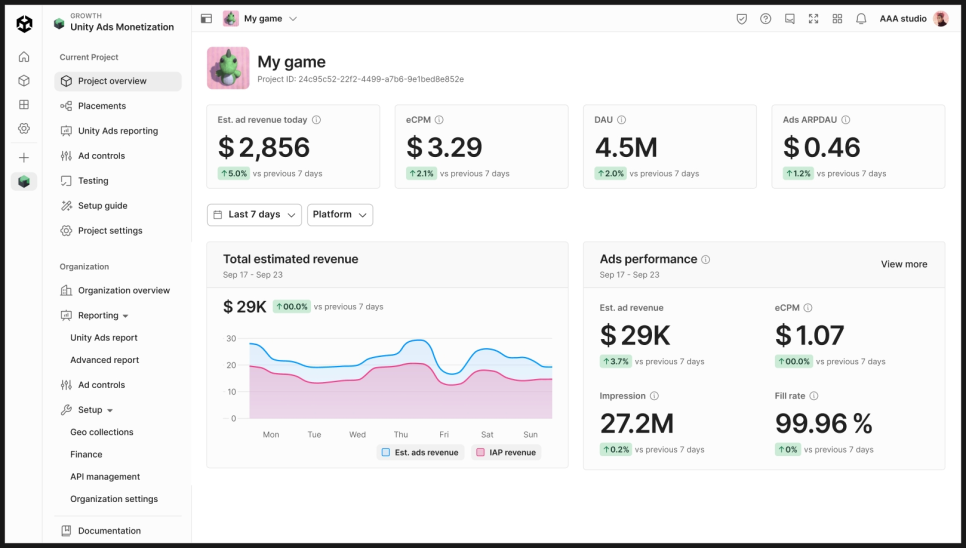Click the plus icon in left rail
This screenshot has height=548, width=966.
24,158
